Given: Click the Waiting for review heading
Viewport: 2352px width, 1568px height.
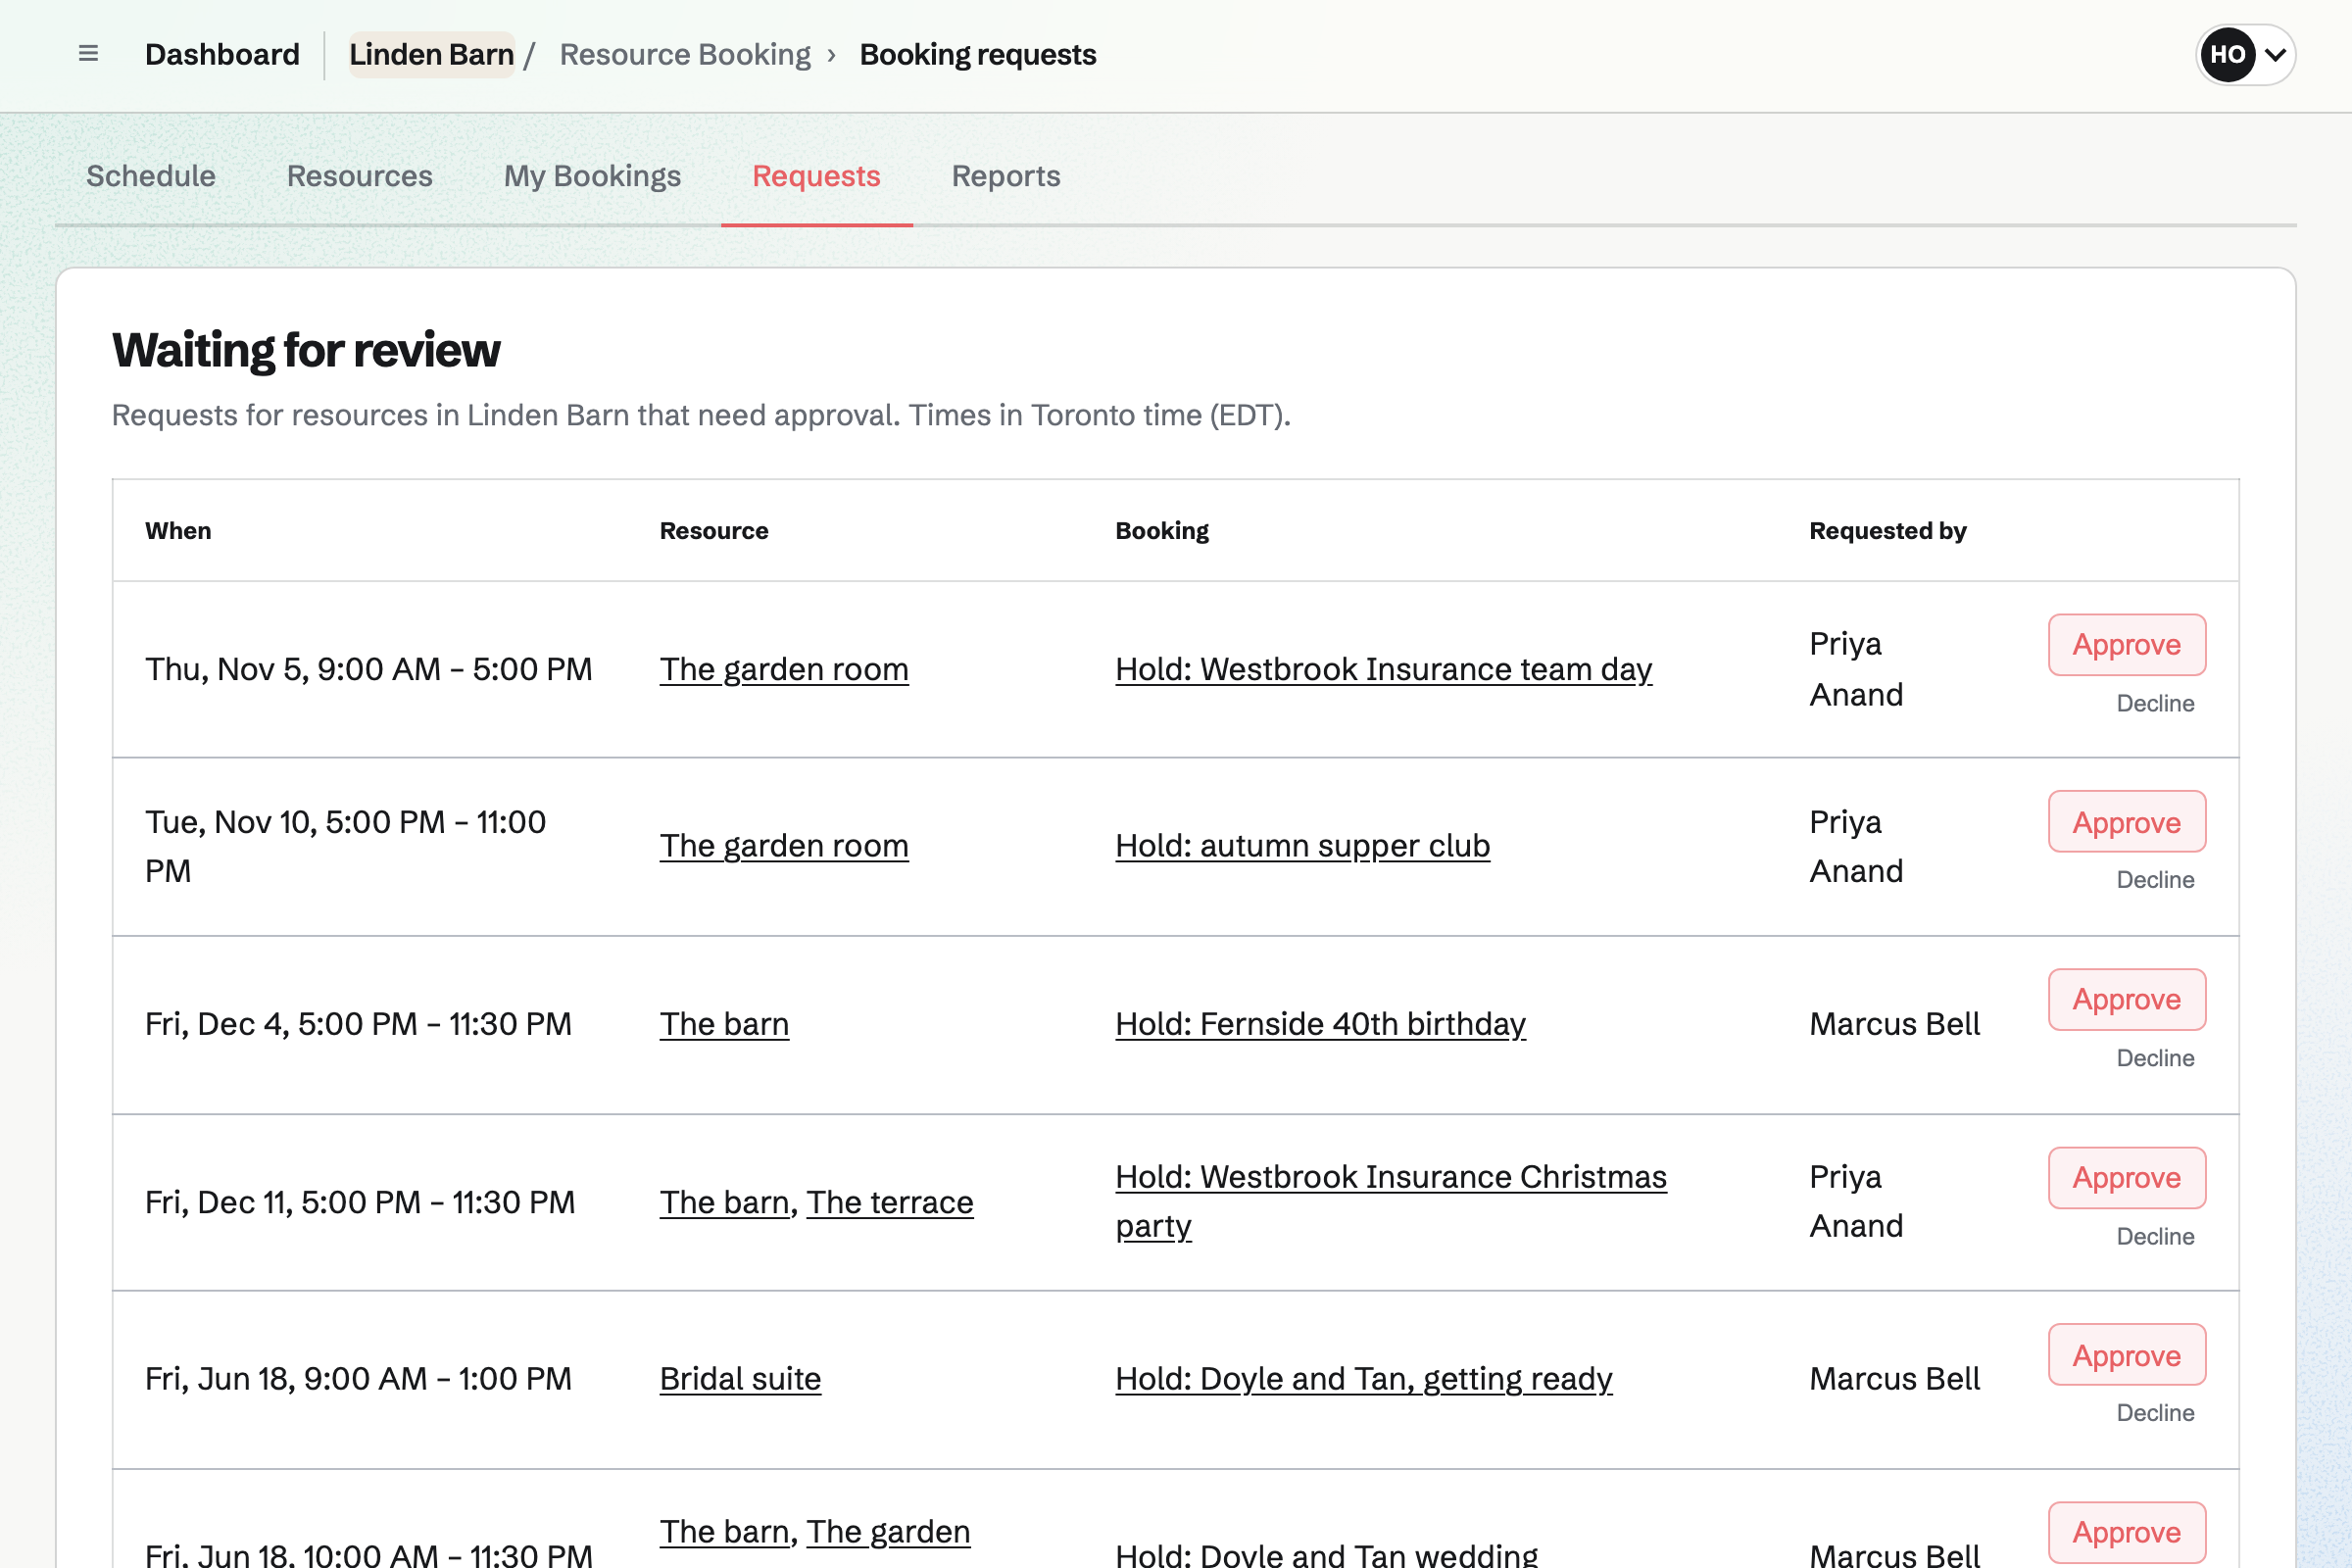Looking at the screenshot, I should [x=306, y=351].
